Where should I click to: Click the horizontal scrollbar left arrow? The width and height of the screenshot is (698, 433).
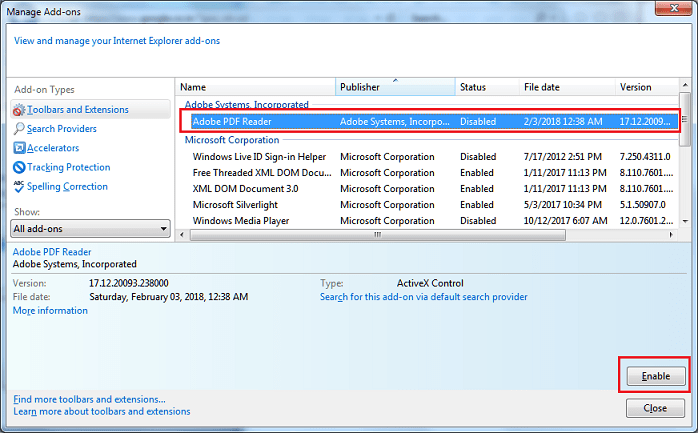coord(182,235)
